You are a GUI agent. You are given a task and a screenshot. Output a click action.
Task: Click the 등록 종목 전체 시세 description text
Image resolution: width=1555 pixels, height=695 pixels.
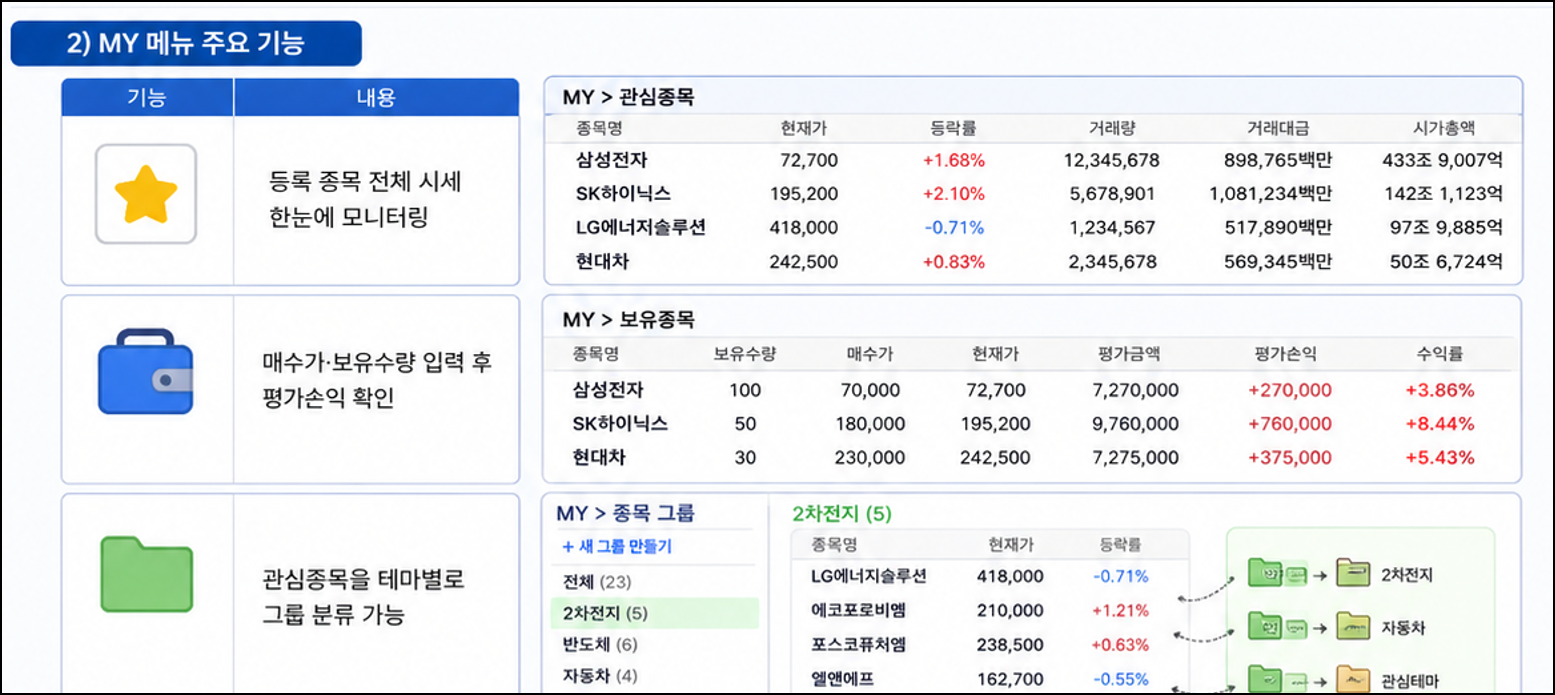pos(365,182)
